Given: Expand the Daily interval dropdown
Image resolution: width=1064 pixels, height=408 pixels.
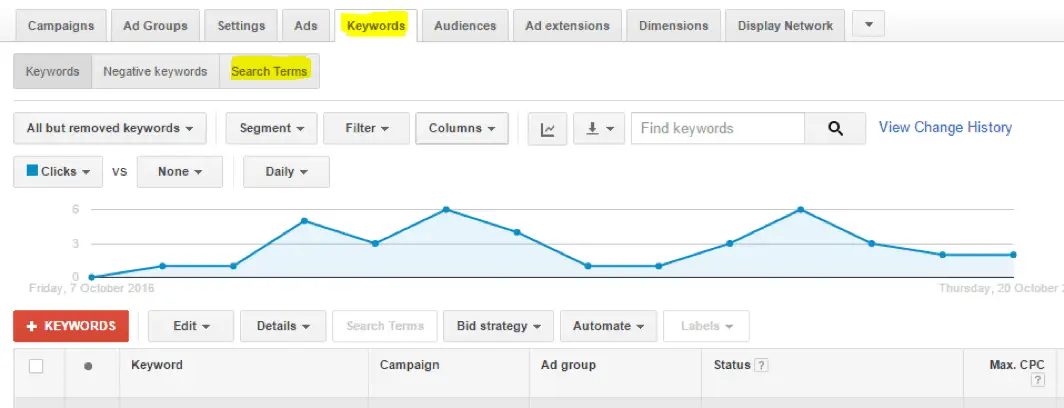Looking at the screenshot, I should click(x=286, y=172).
